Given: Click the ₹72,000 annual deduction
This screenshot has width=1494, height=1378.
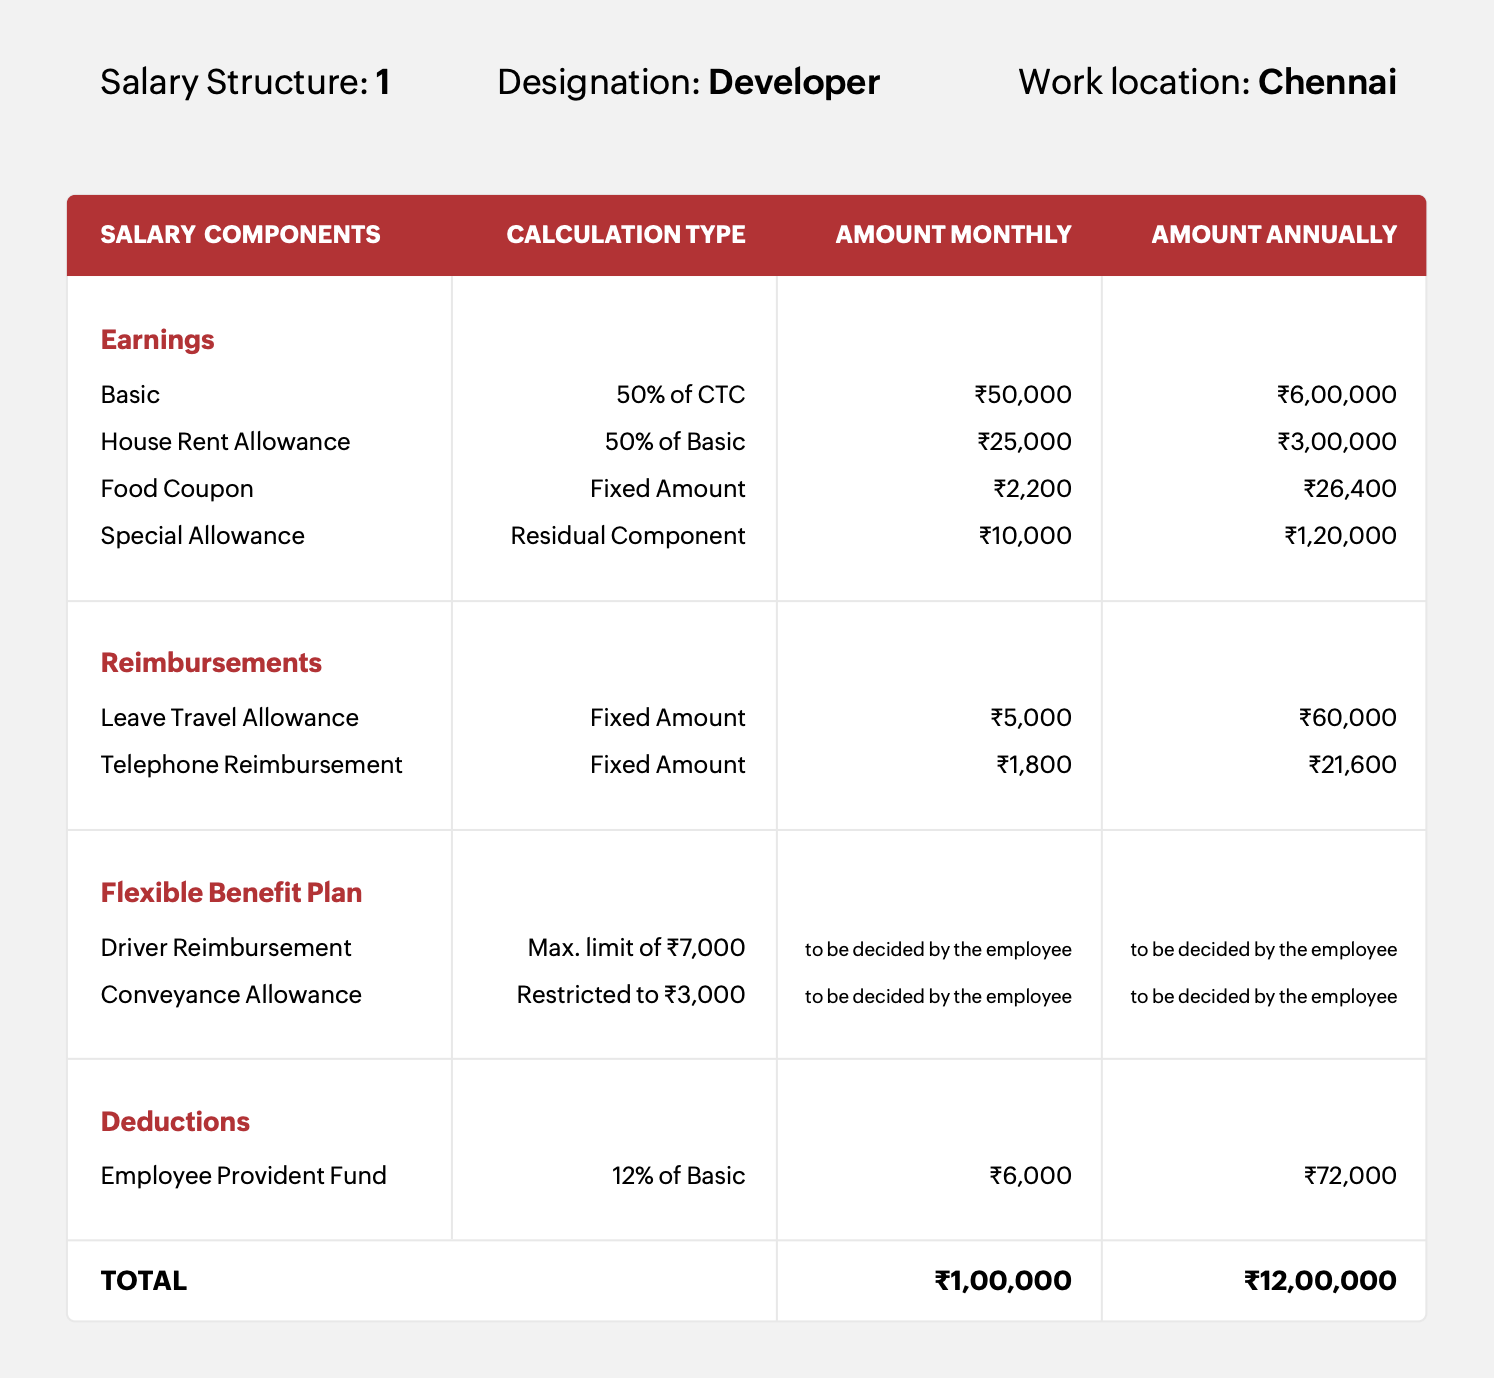Looking at the screenshot, I should pos(1350,1176).
